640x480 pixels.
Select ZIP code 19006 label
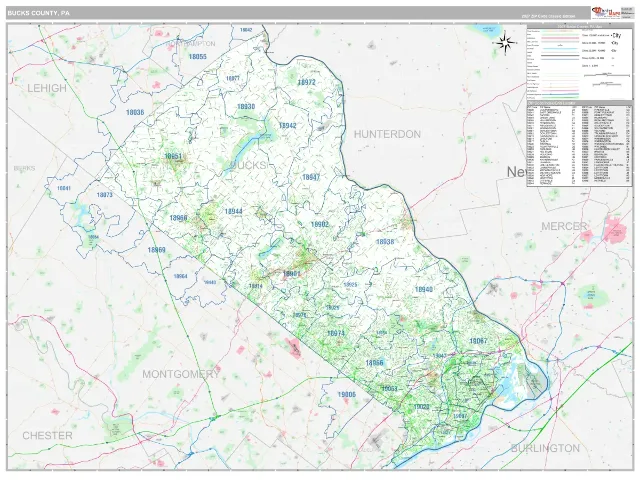click(x=347, y=394)
